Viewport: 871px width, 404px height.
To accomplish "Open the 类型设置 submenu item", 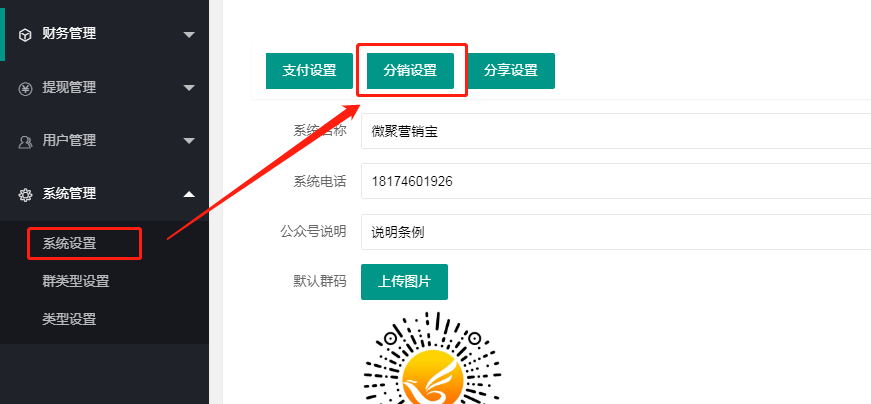I will tap(69, 320).
